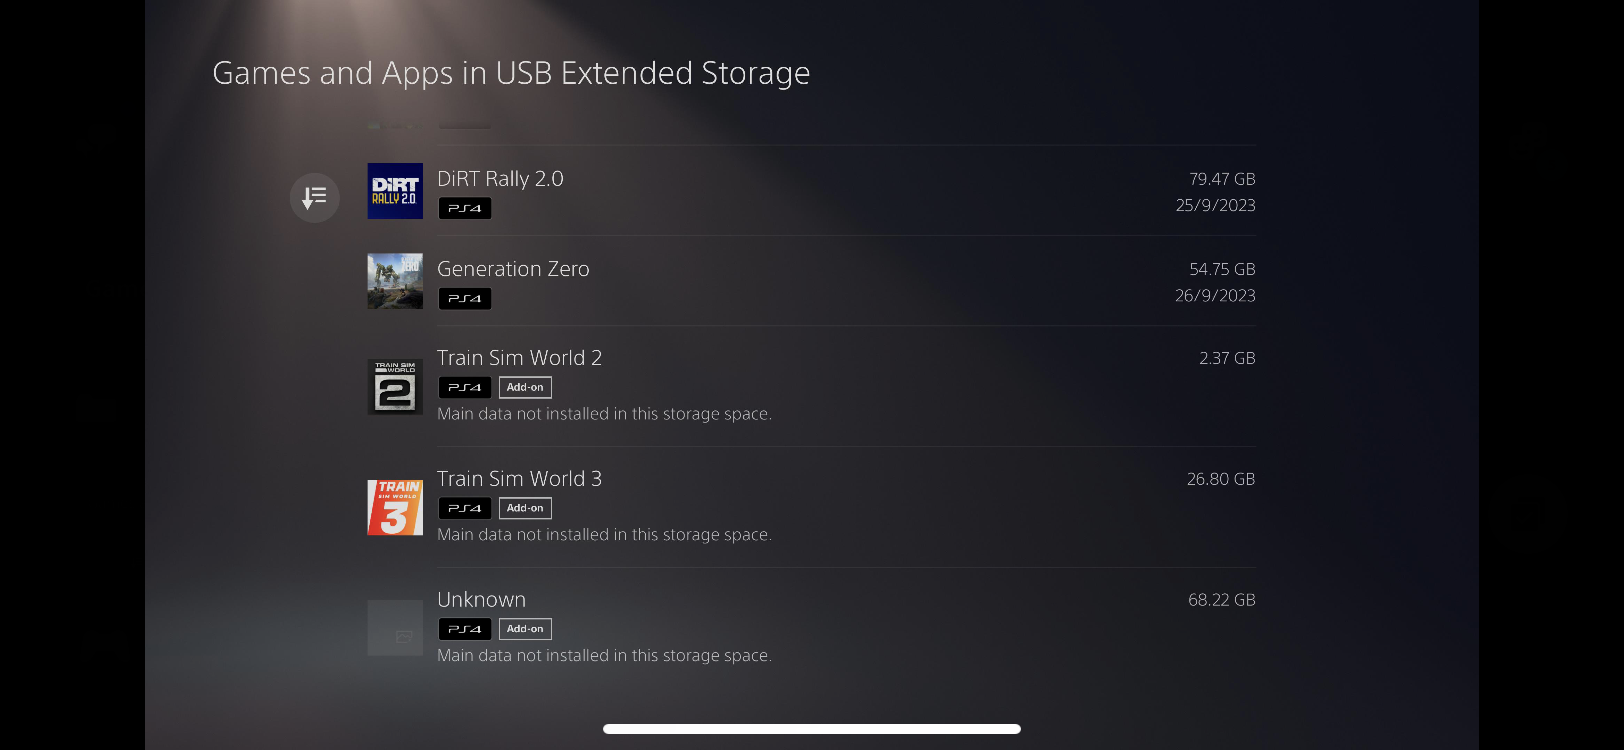This screenshot has height=750, width=1624.
Task: Click the Train Sim World 3 icon
Action: tap(395, 507)
